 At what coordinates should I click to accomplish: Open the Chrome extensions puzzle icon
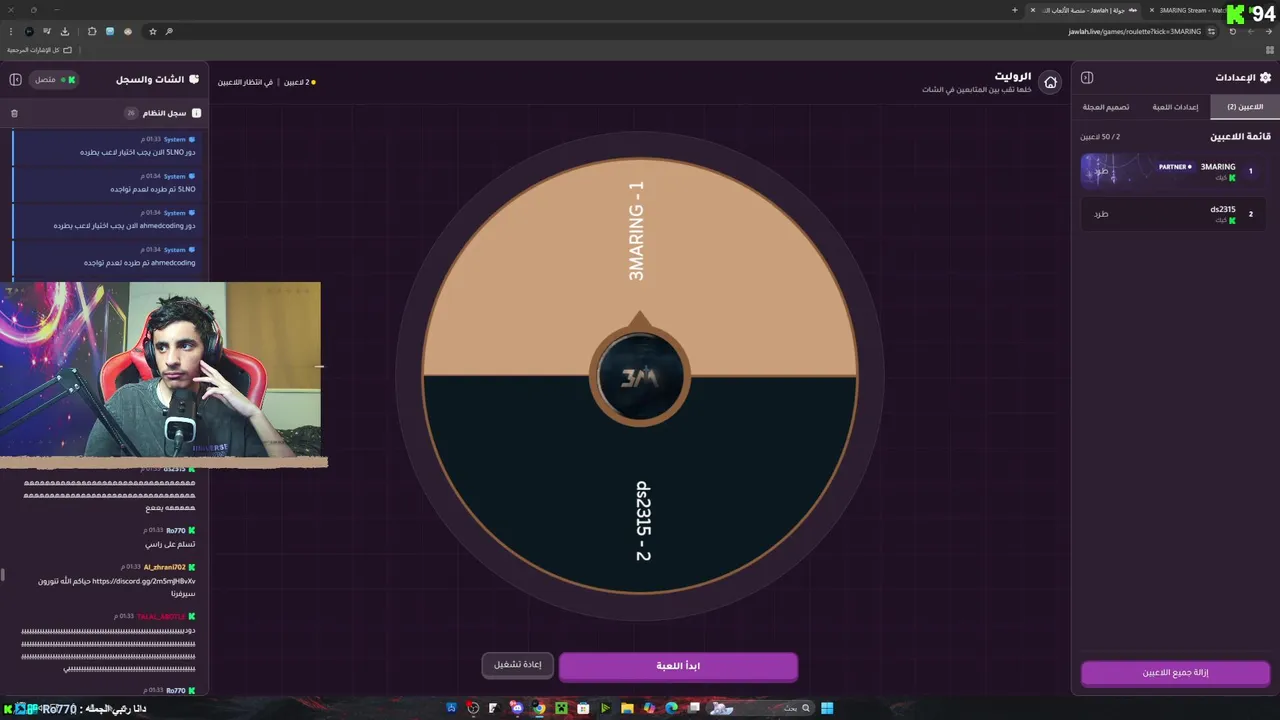click(x=92, y=31)
